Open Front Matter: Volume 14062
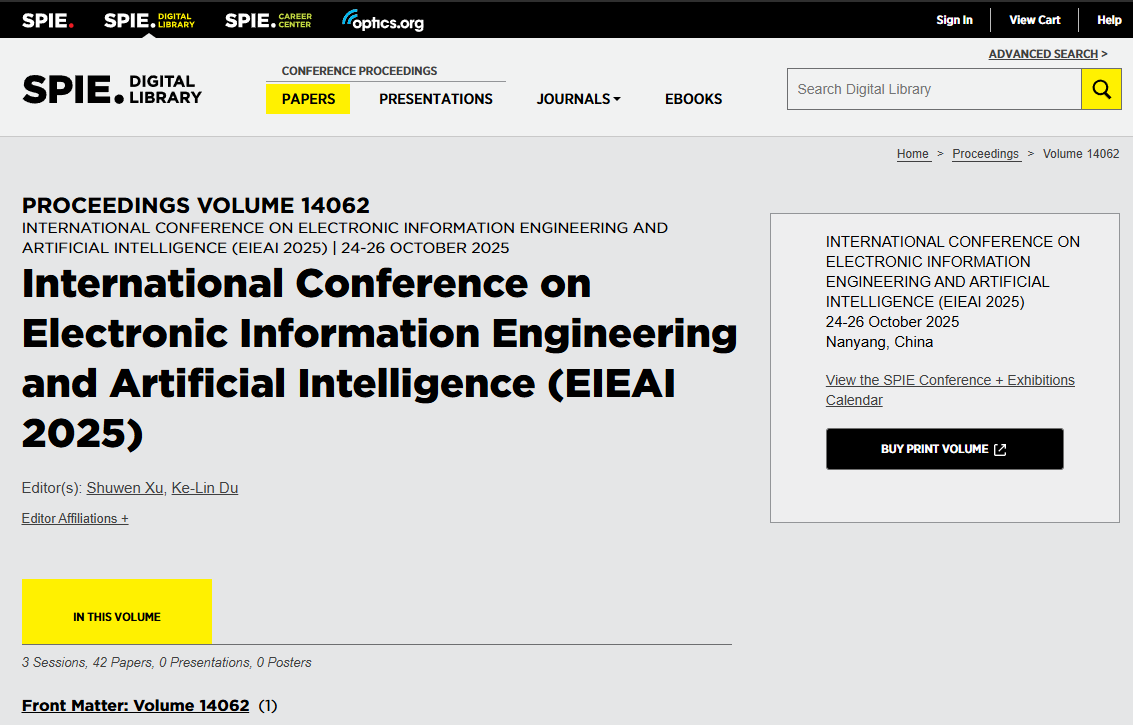Image resolution: width=1133 pixels, height=725 pixels. click(x=136, y=705)
